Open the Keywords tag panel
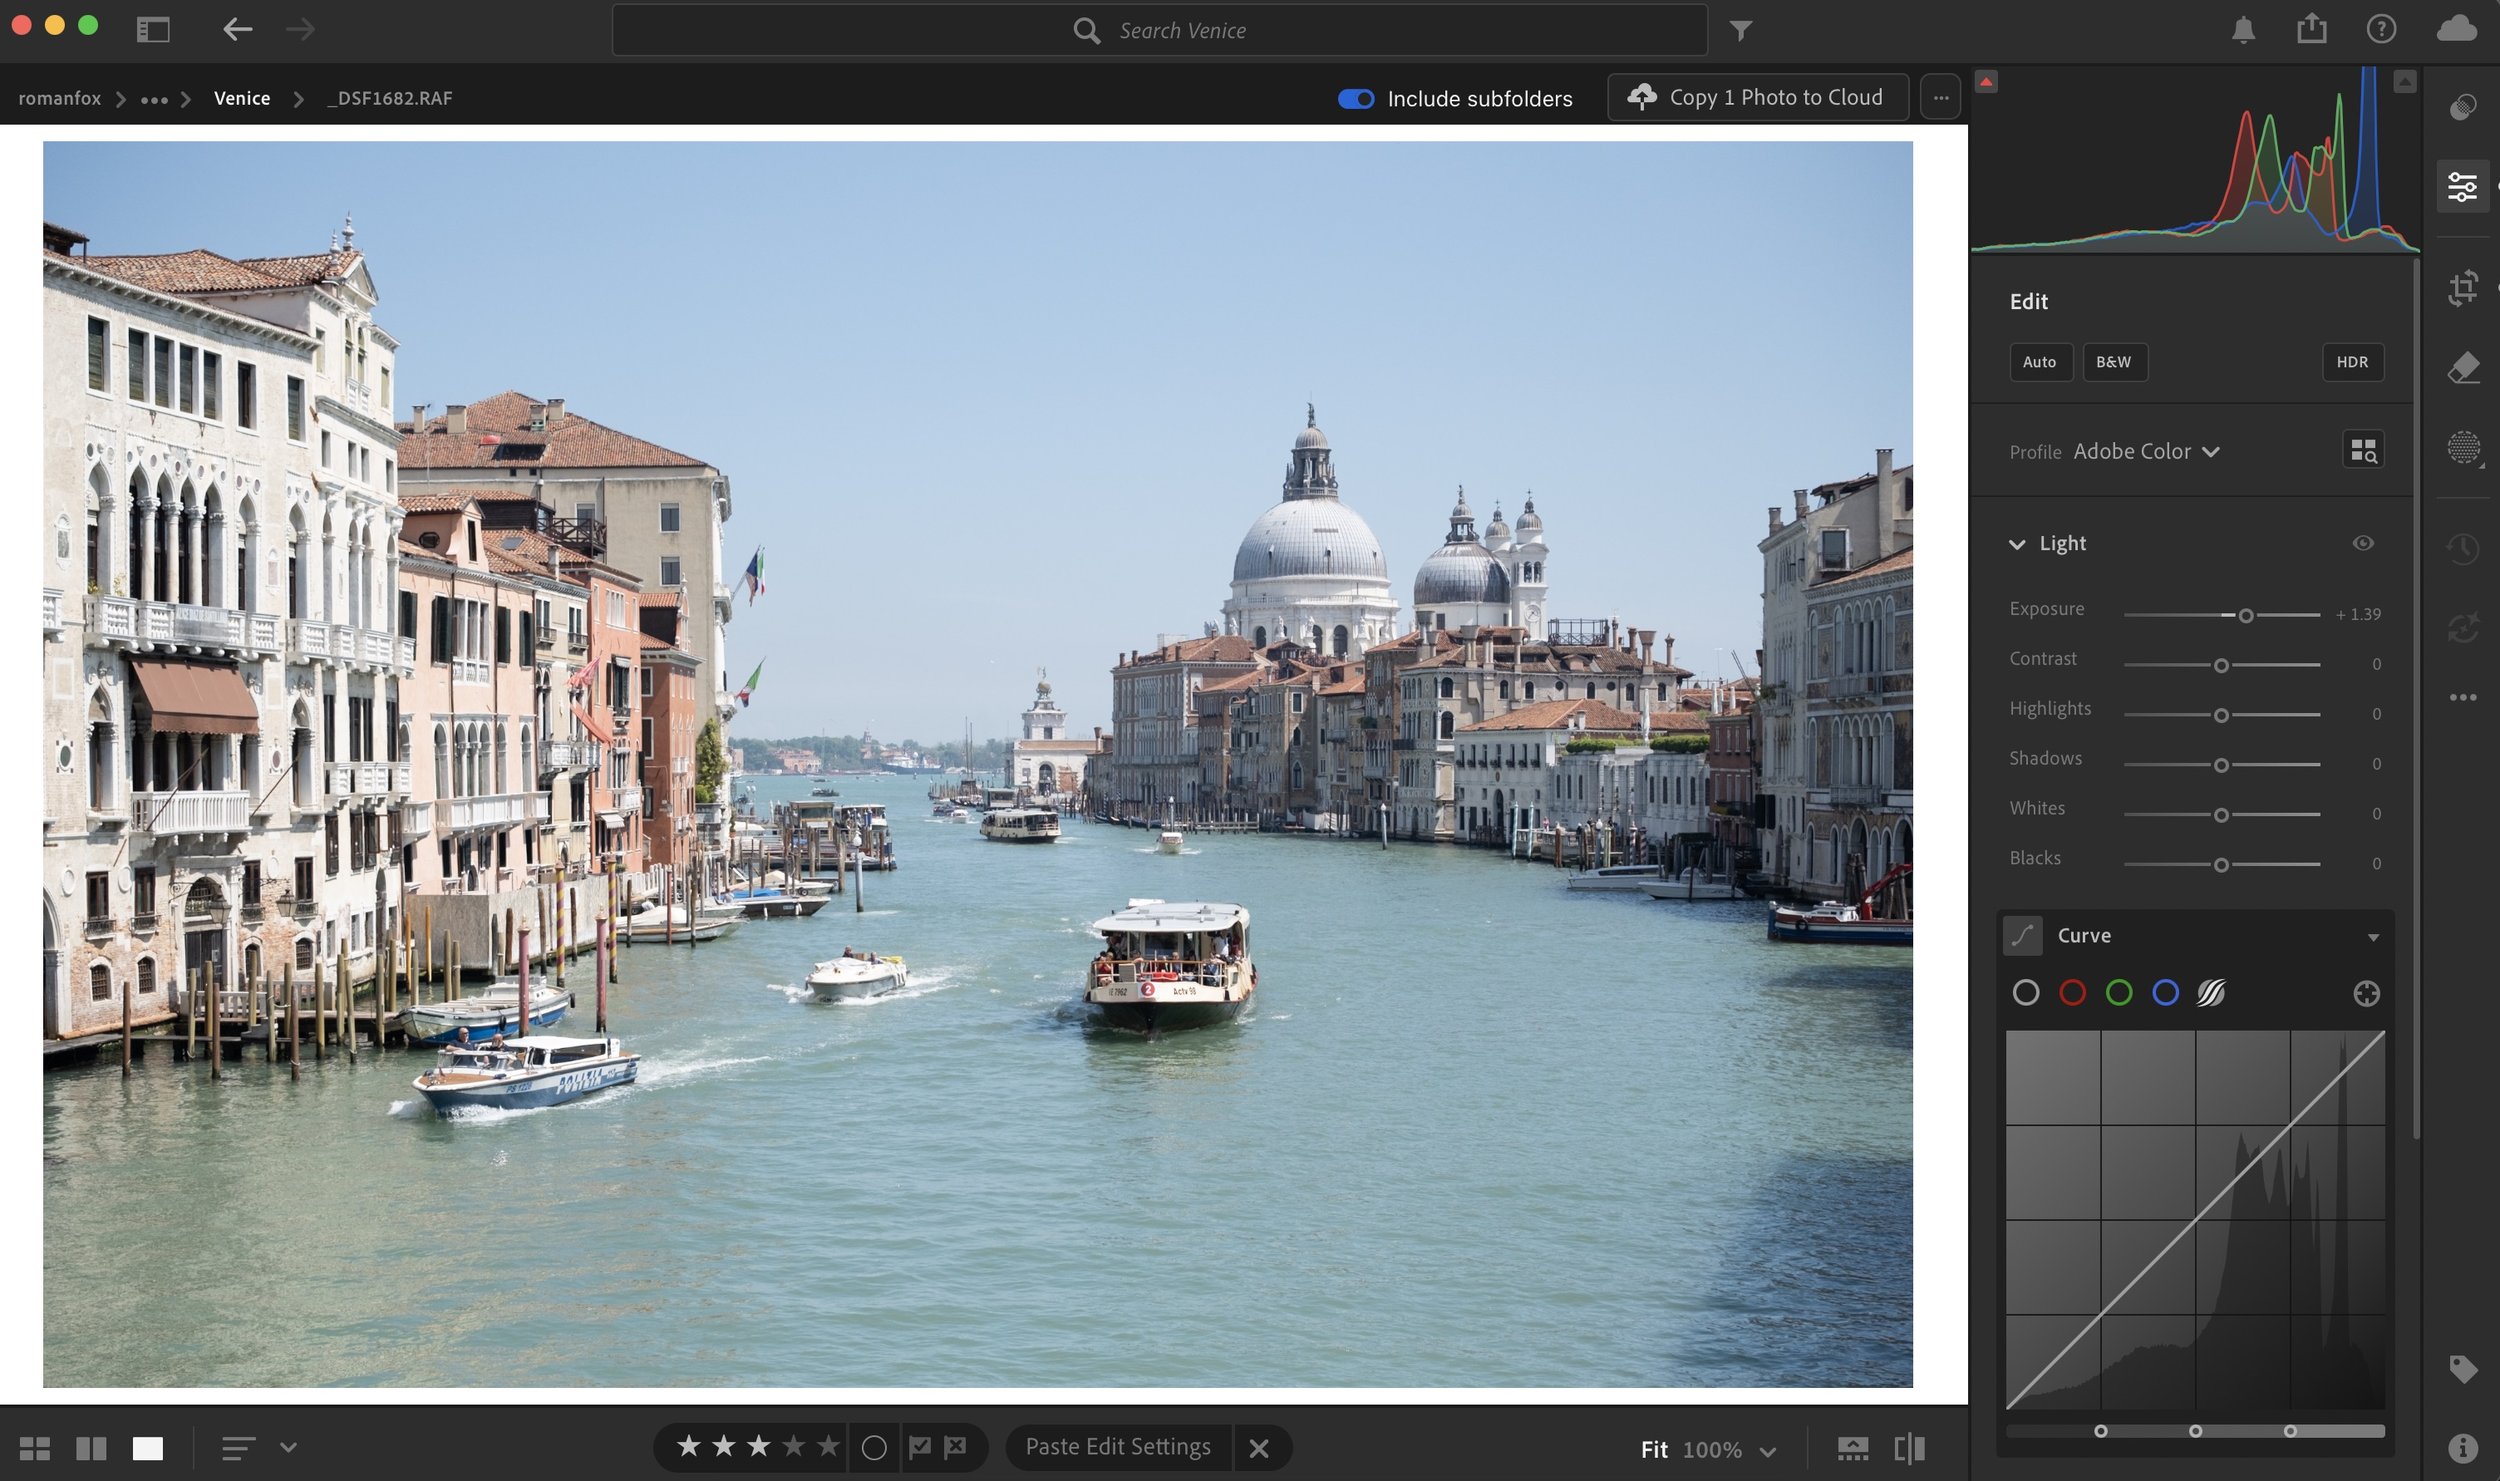 click(2462, 1368)
